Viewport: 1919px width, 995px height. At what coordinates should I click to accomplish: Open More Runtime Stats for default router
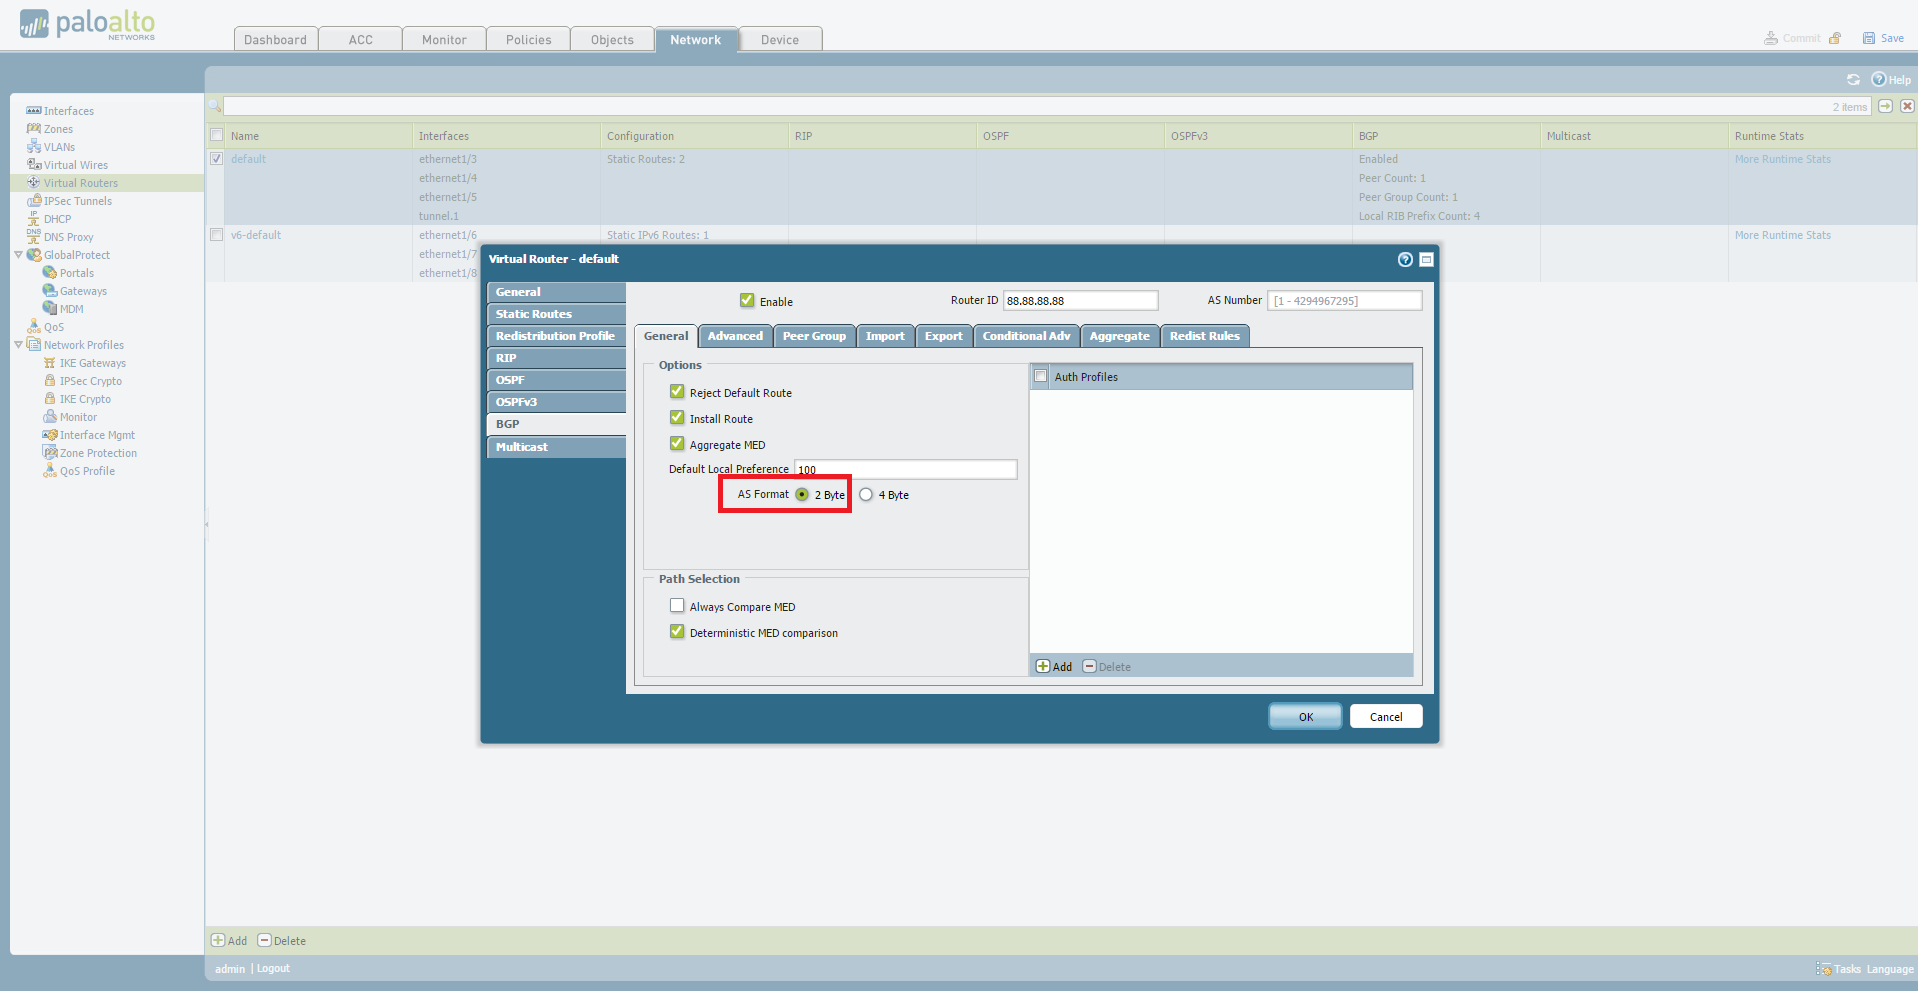coord(1782,159)
